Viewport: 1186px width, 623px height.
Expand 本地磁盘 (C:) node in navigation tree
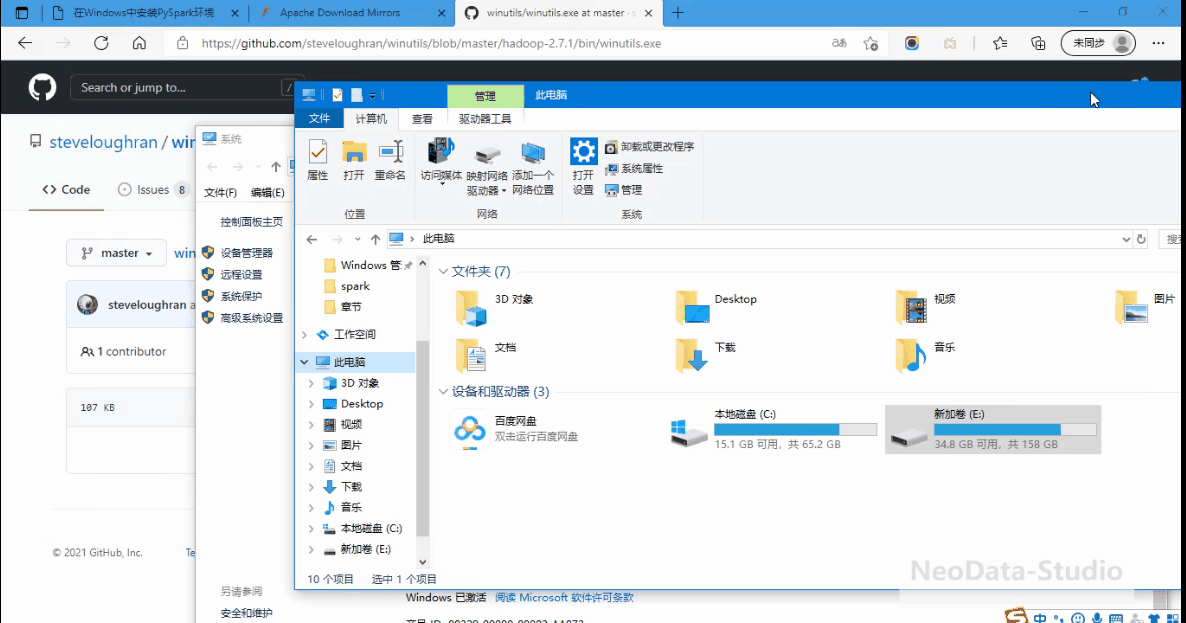[x=311, y=528]
